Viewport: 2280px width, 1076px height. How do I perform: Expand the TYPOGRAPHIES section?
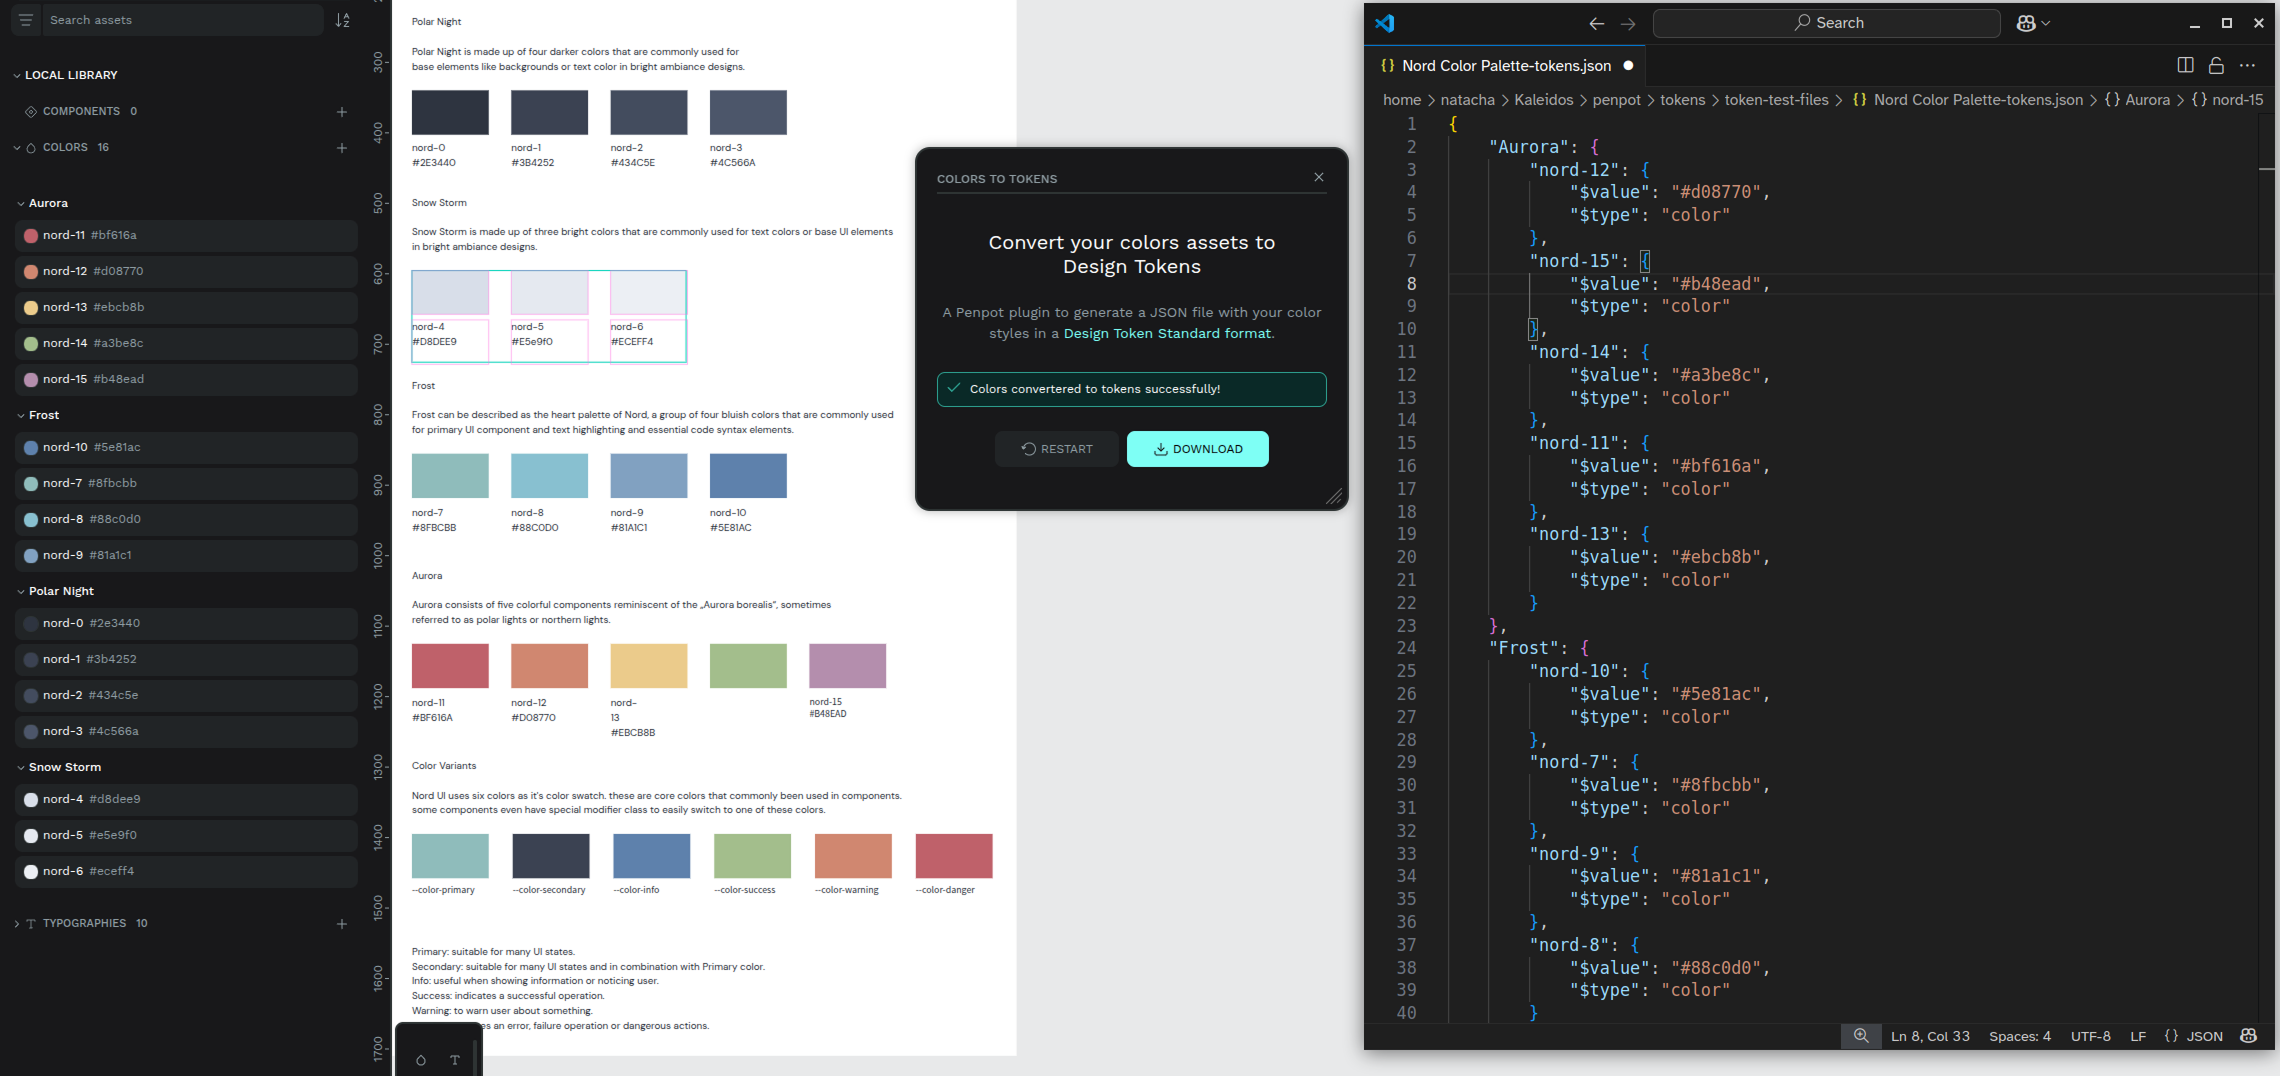pyautogui.click(x=16, y=923)
